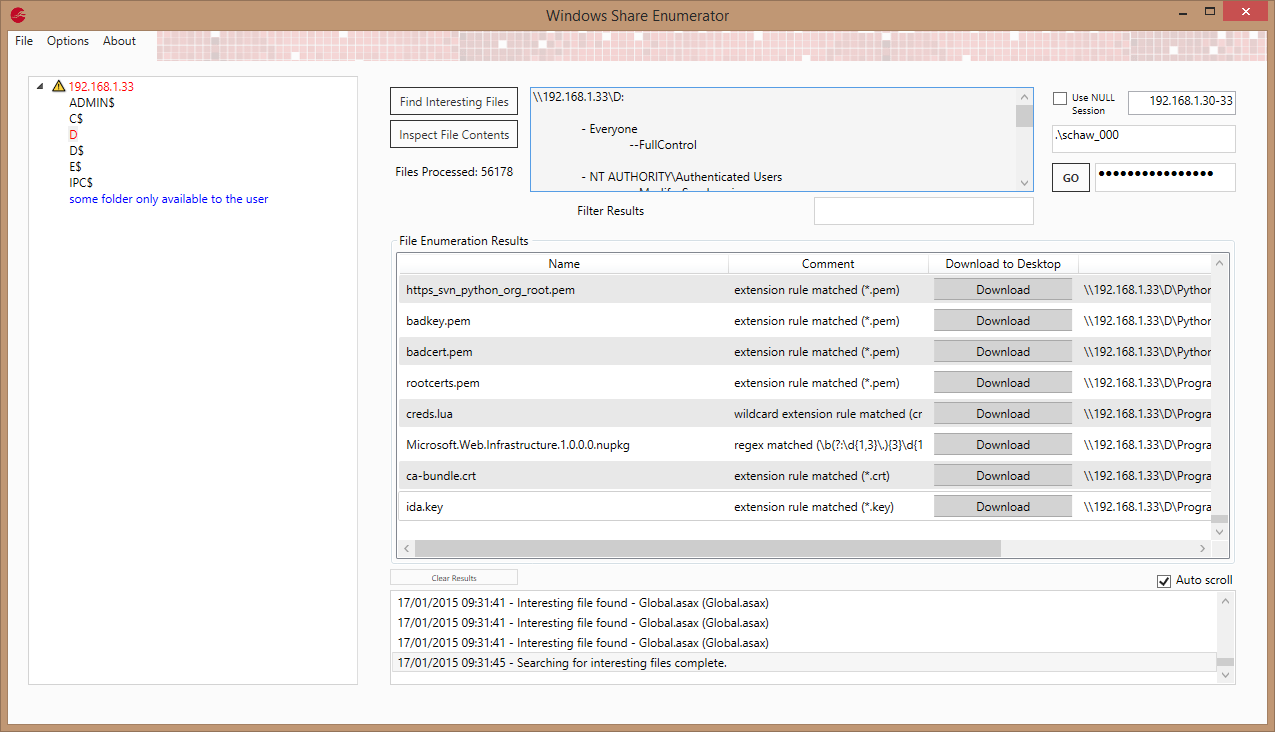Download the badkey.pem file
This screenshot has height=732, width=1275.
coord(1002,319)
